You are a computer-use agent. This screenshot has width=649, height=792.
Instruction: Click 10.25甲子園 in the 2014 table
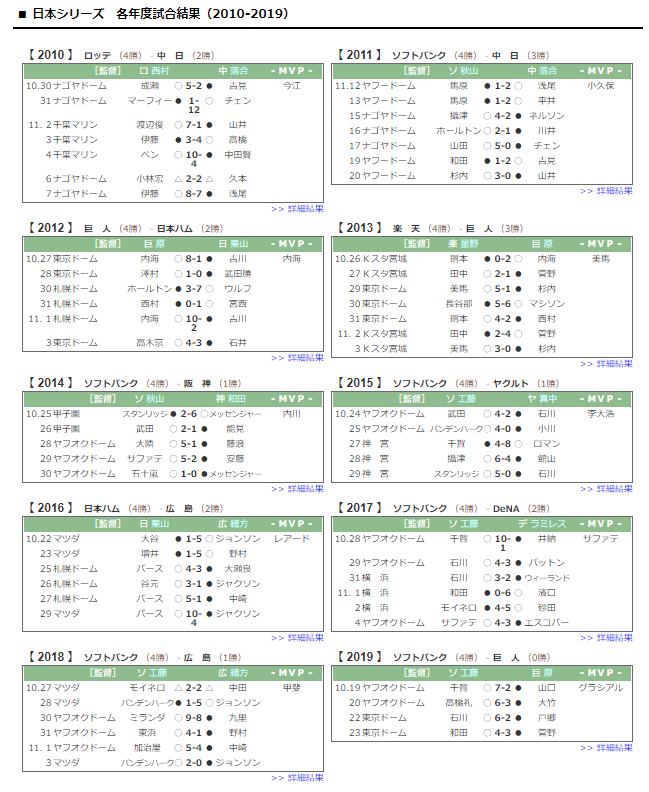pos(53,414)
